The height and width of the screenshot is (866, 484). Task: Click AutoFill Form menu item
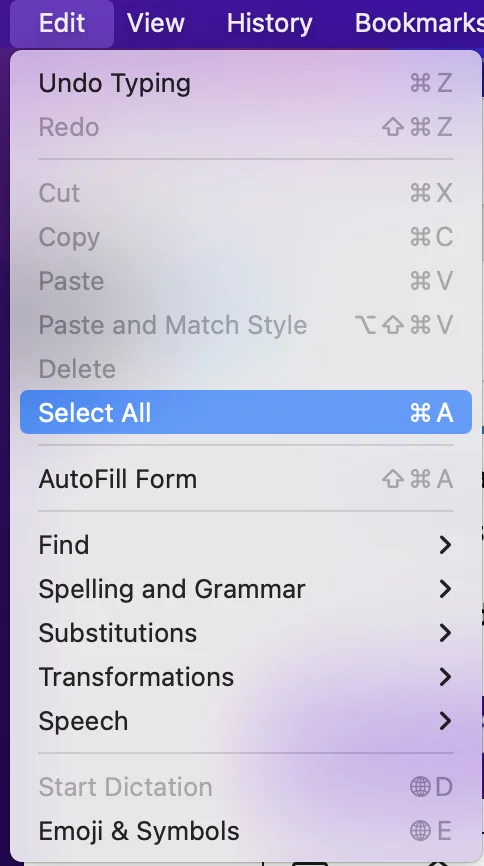point(246,479)
